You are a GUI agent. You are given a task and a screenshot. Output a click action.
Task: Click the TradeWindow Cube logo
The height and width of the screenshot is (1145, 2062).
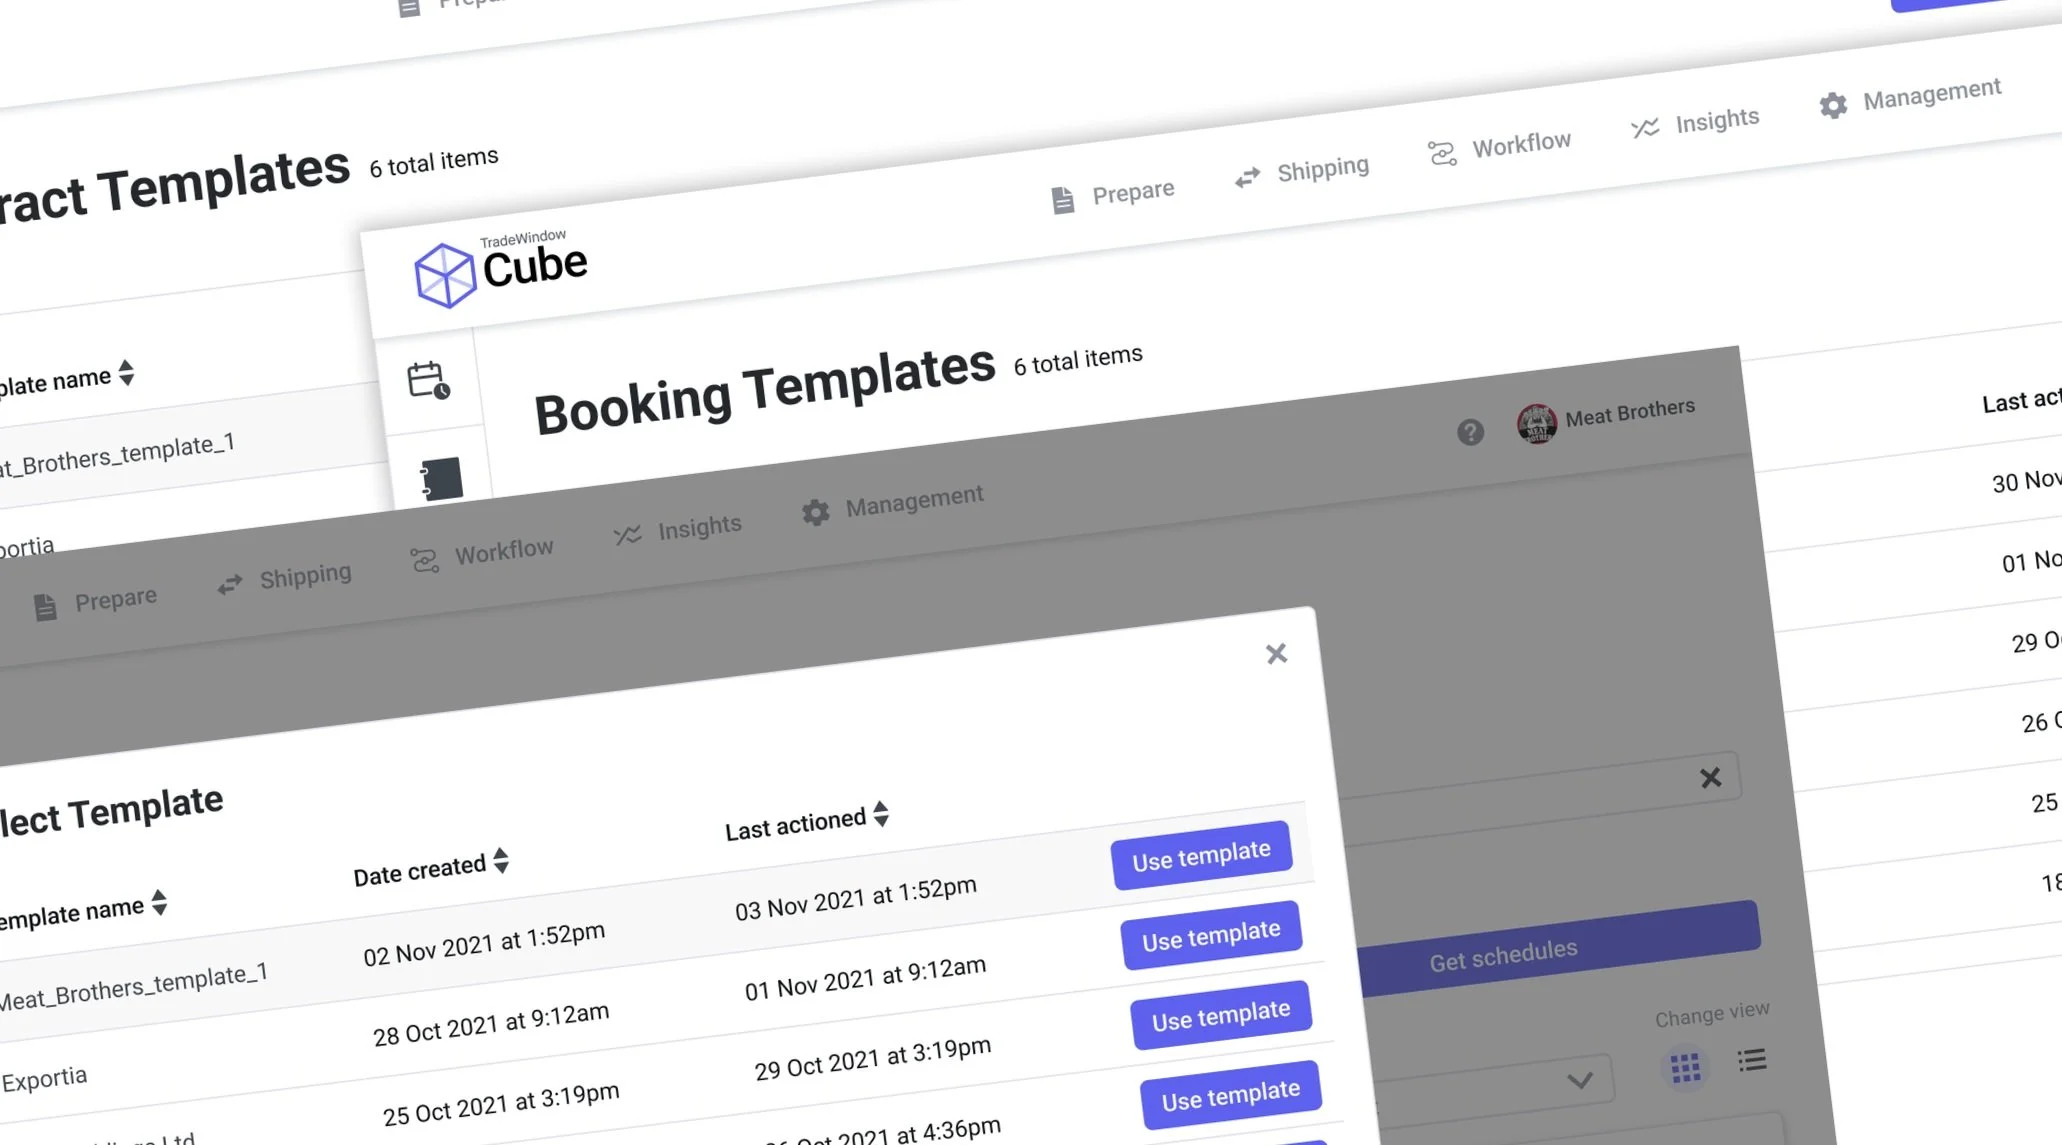(500, 270)
